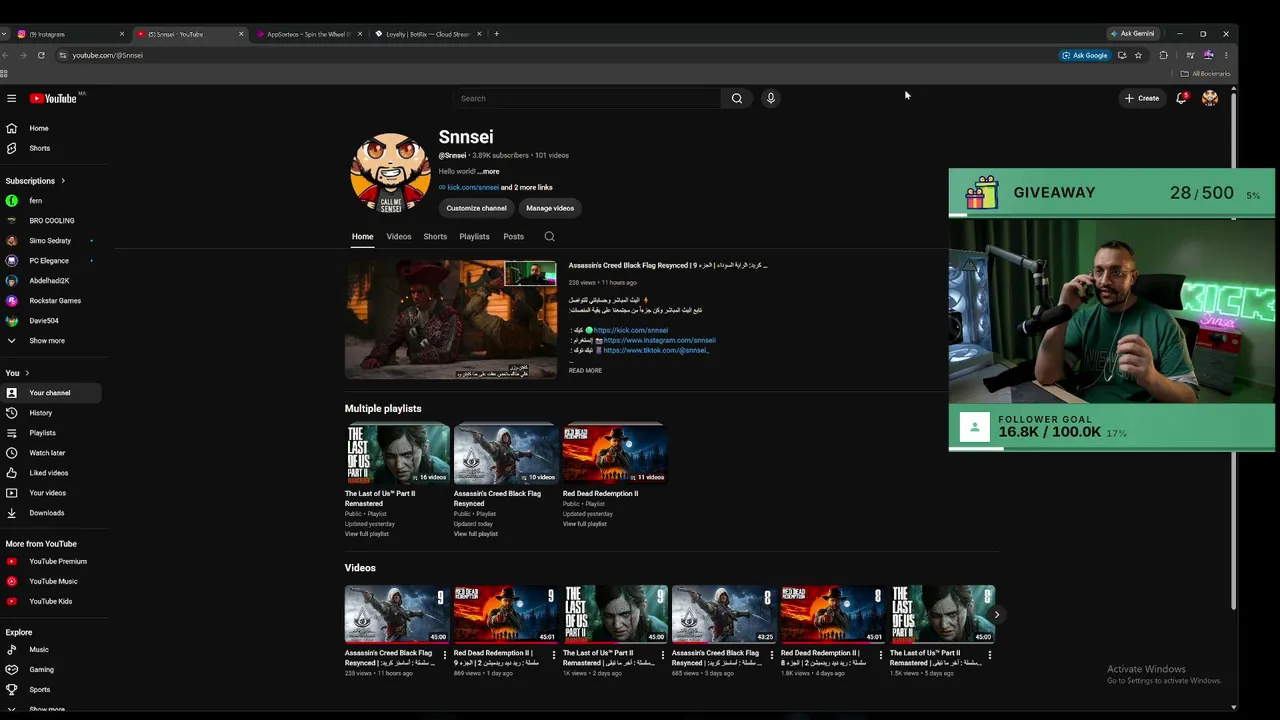Open the kick.com/snnsei channel link
Screen dimensions: 1280x720
pos(473,187)
